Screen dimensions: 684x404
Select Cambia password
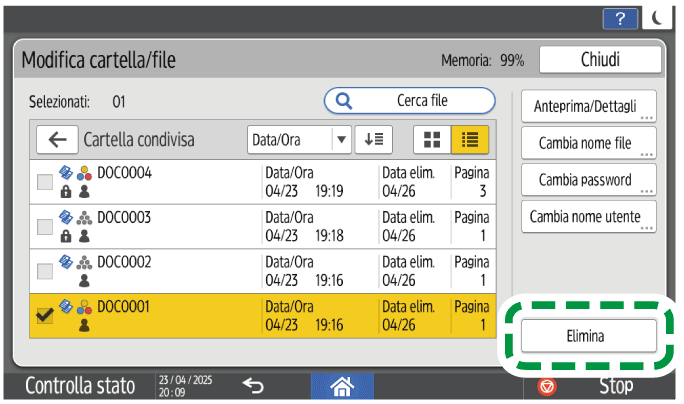tap(588, 180)
